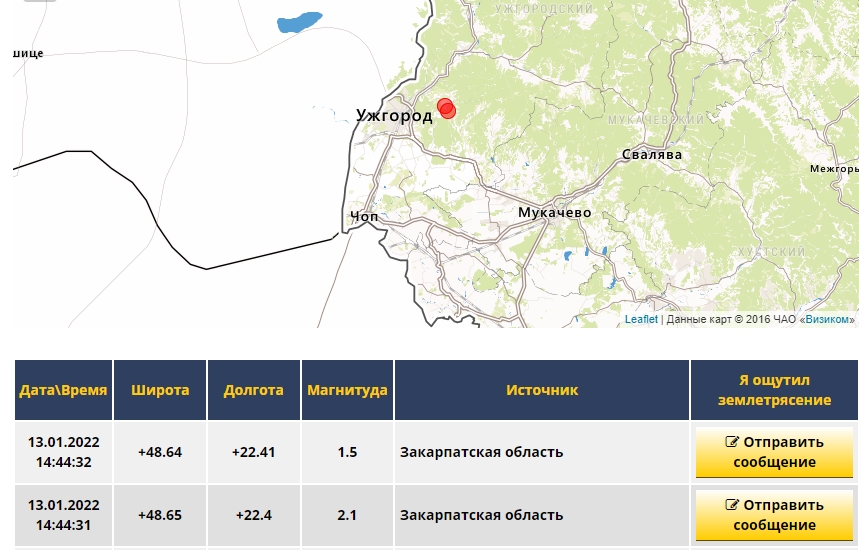Click the Мукачево city label on the map
Viewport: 859px width, 550px height.
tap(554, 213)
